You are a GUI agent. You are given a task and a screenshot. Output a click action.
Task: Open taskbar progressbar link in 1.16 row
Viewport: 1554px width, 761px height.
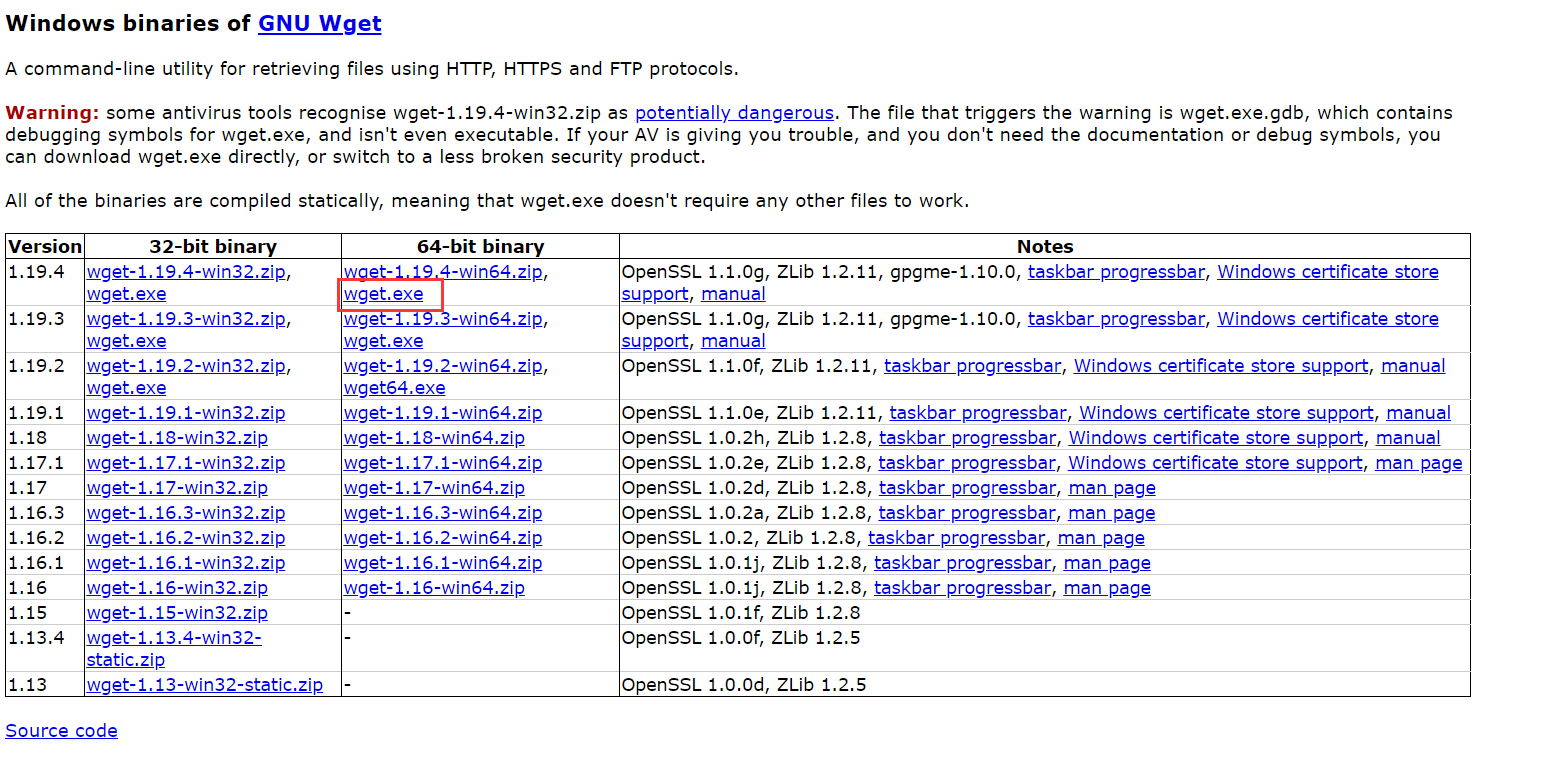pos(963,588)
